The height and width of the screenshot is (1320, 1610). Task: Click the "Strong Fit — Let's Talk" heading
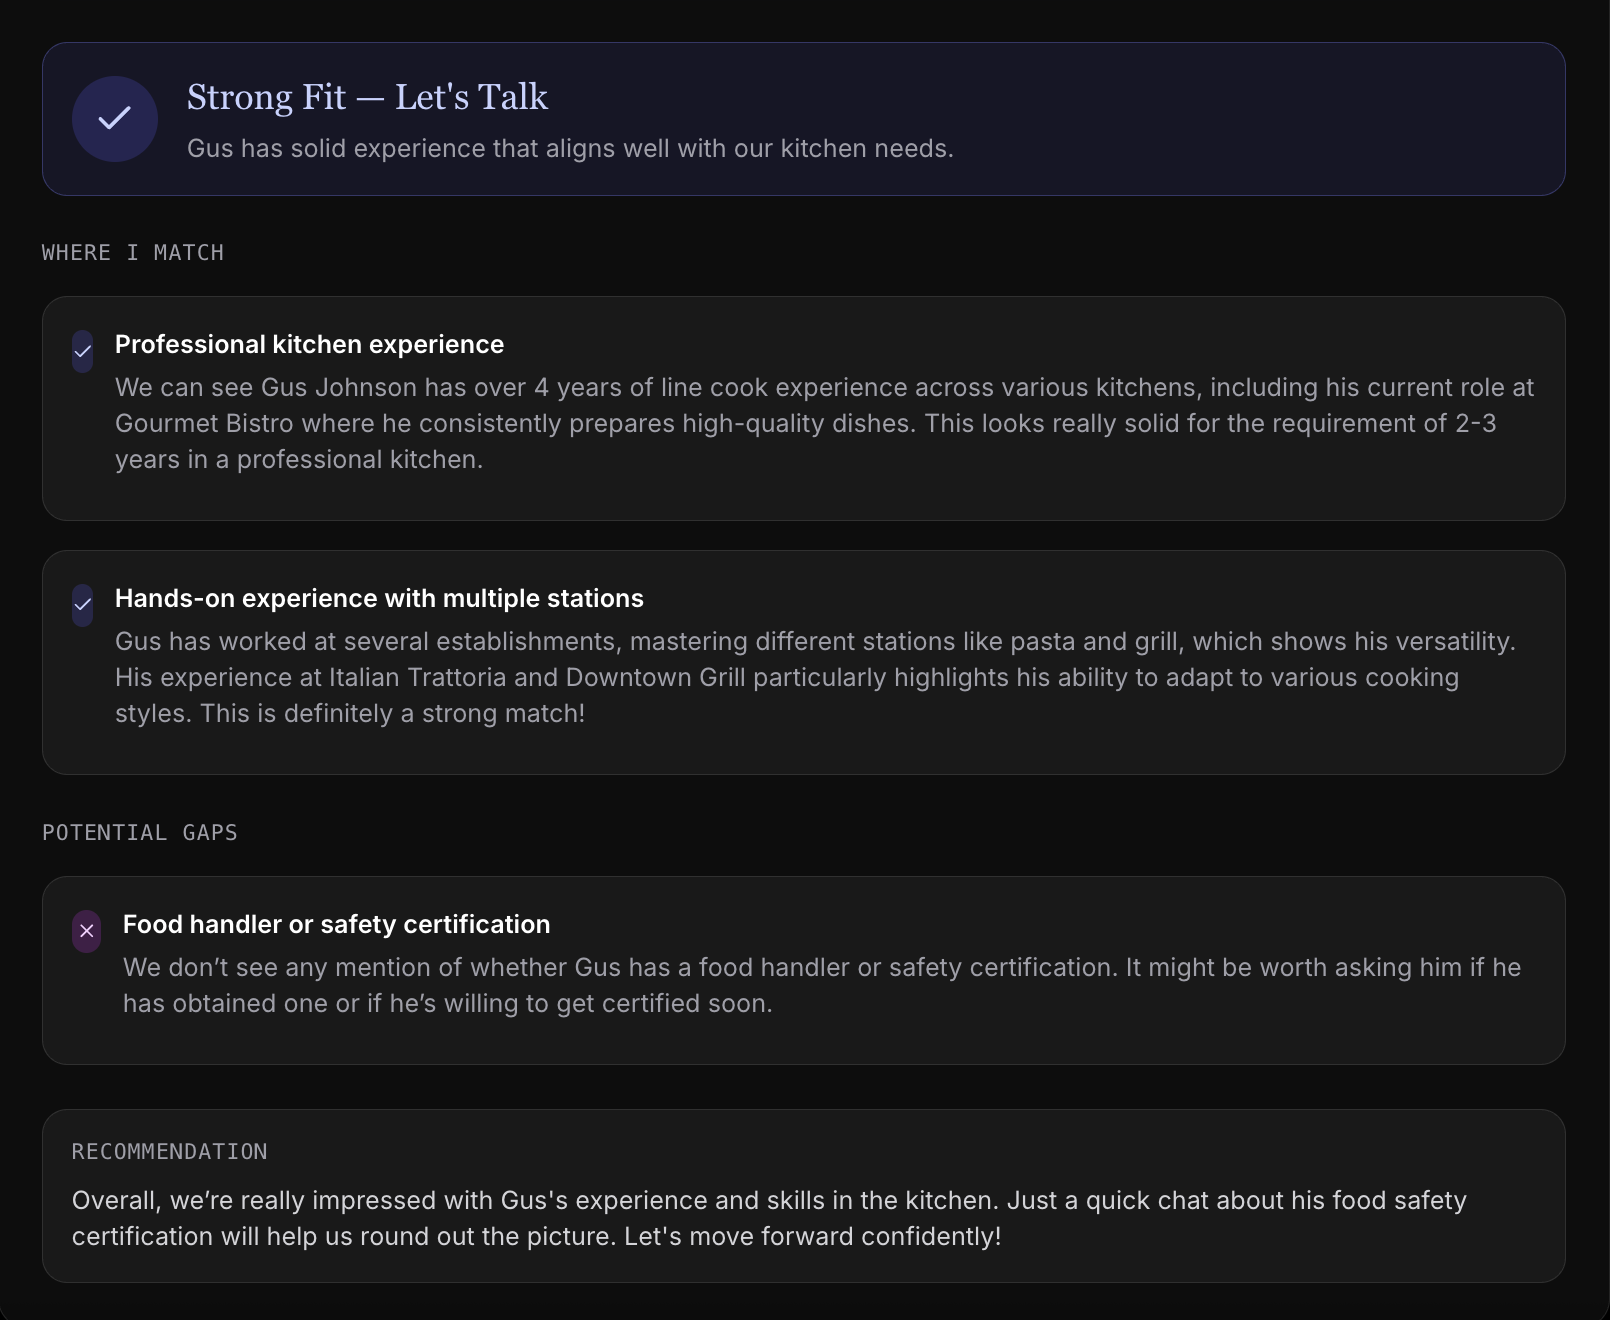(x=367, y=97)
